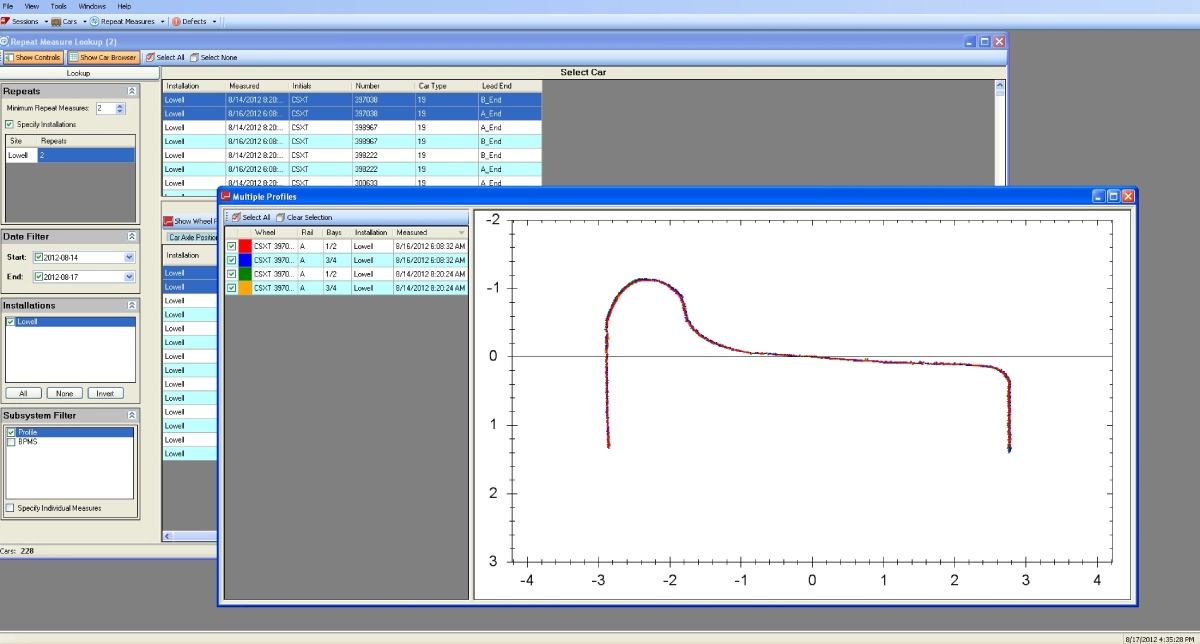Check the BPMS subsystem checkbox
Viewport: 1200px width, 644px height.
[11, 441]
